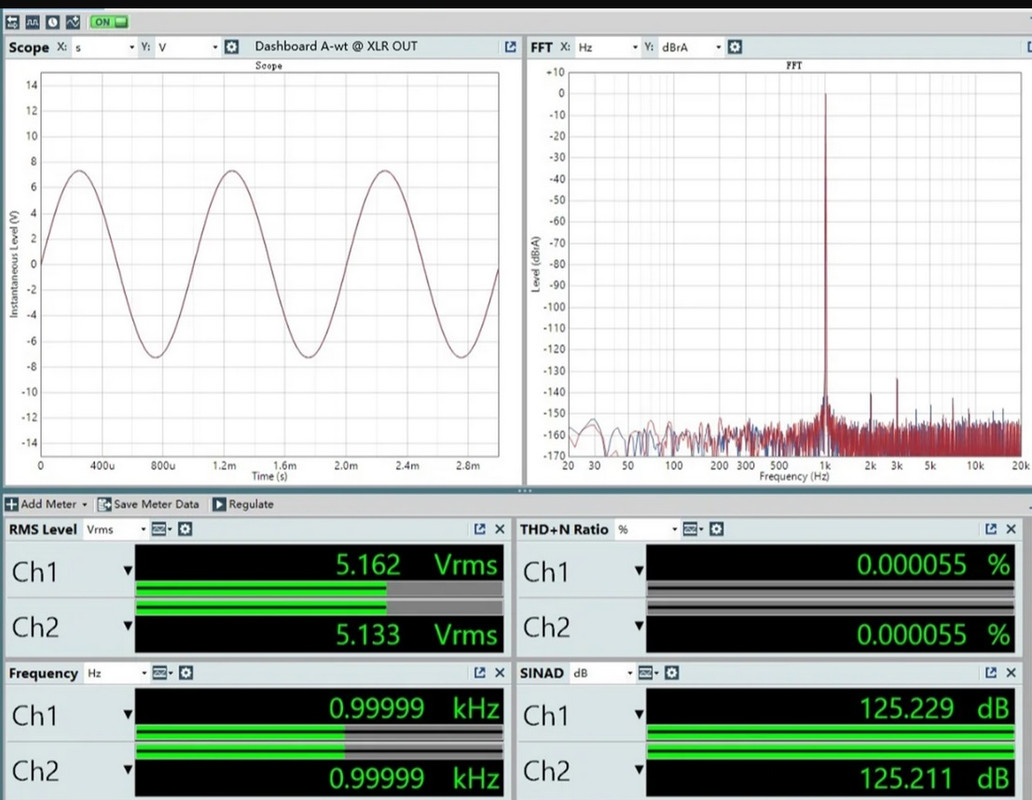The width and height of the screenshot is (1032, 800).
Task: Open the SINAD dB unit dropdown
Action: [x=602, y=673]
